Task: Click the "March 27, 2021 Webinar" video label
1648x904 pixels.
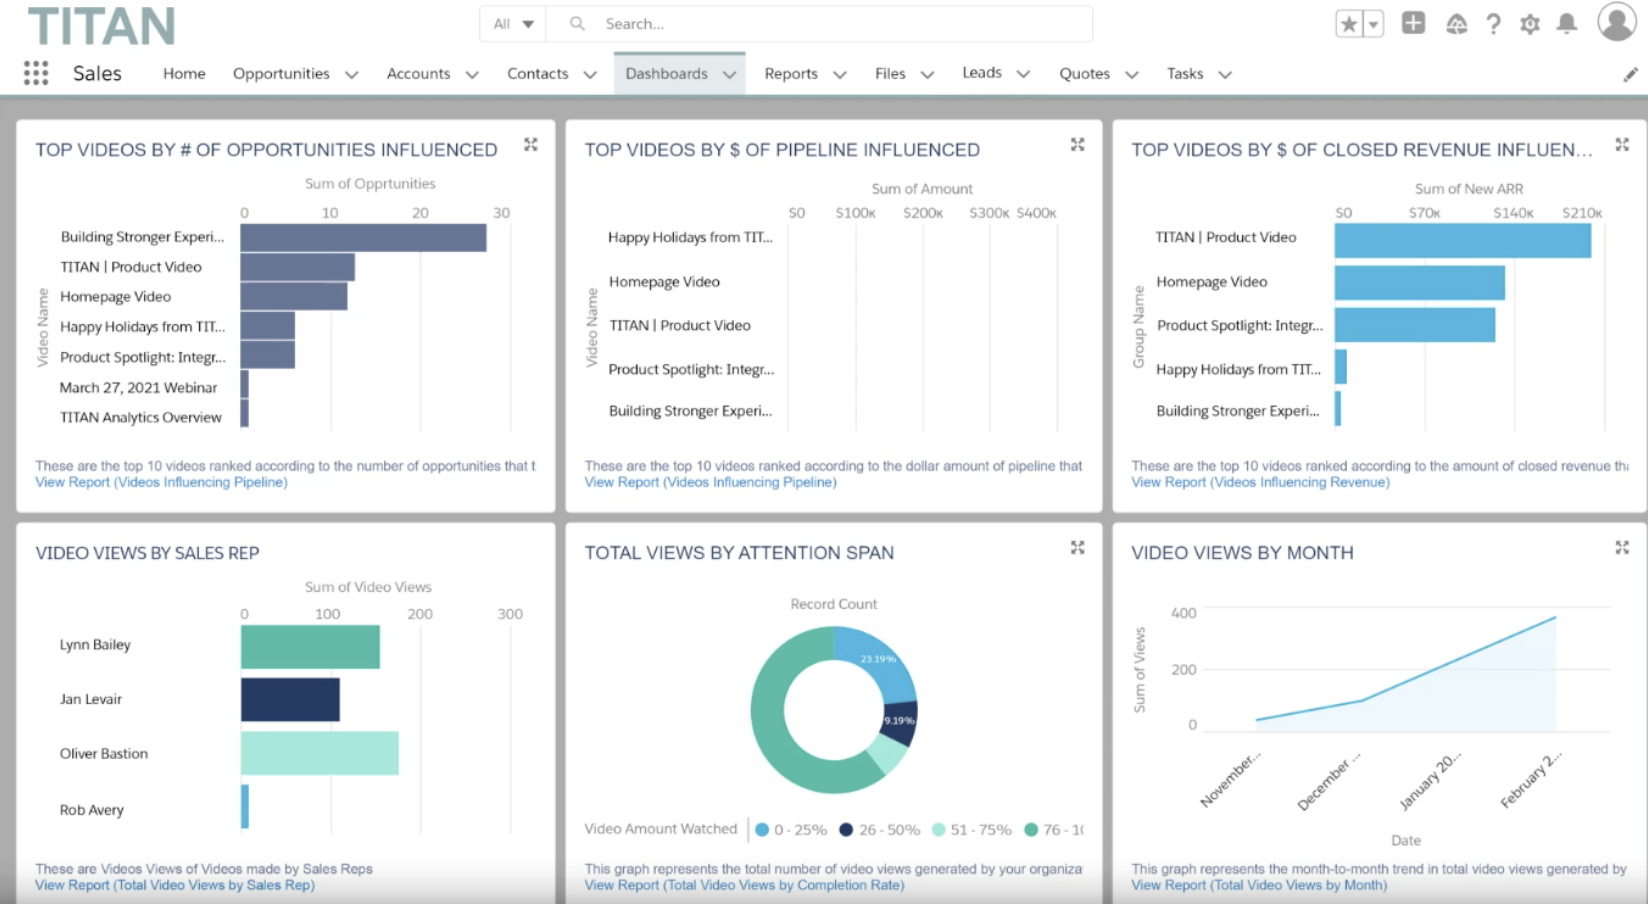Action: [138, 387]
